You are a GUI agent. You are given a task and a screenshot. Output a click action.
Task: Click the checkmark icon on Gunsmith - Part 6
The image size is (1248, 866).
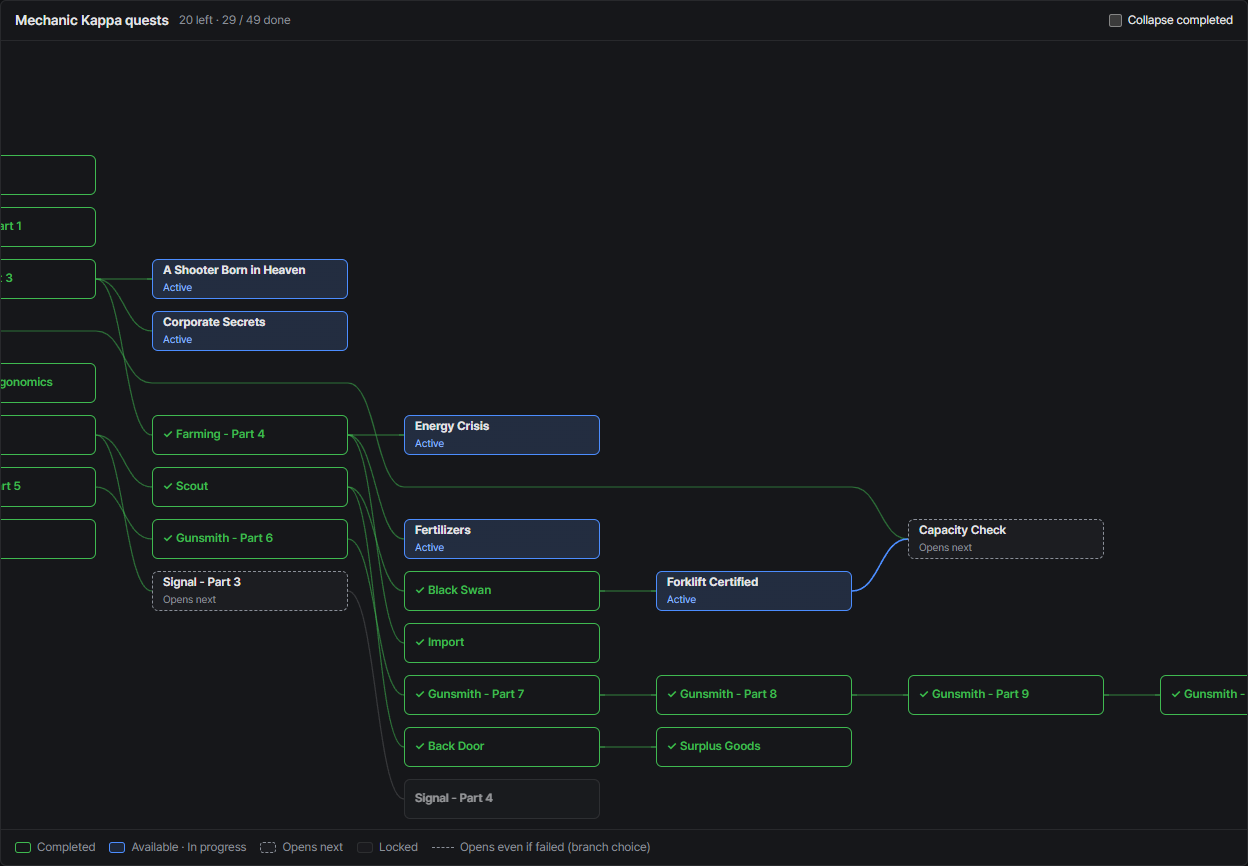[x=168, y=538]
